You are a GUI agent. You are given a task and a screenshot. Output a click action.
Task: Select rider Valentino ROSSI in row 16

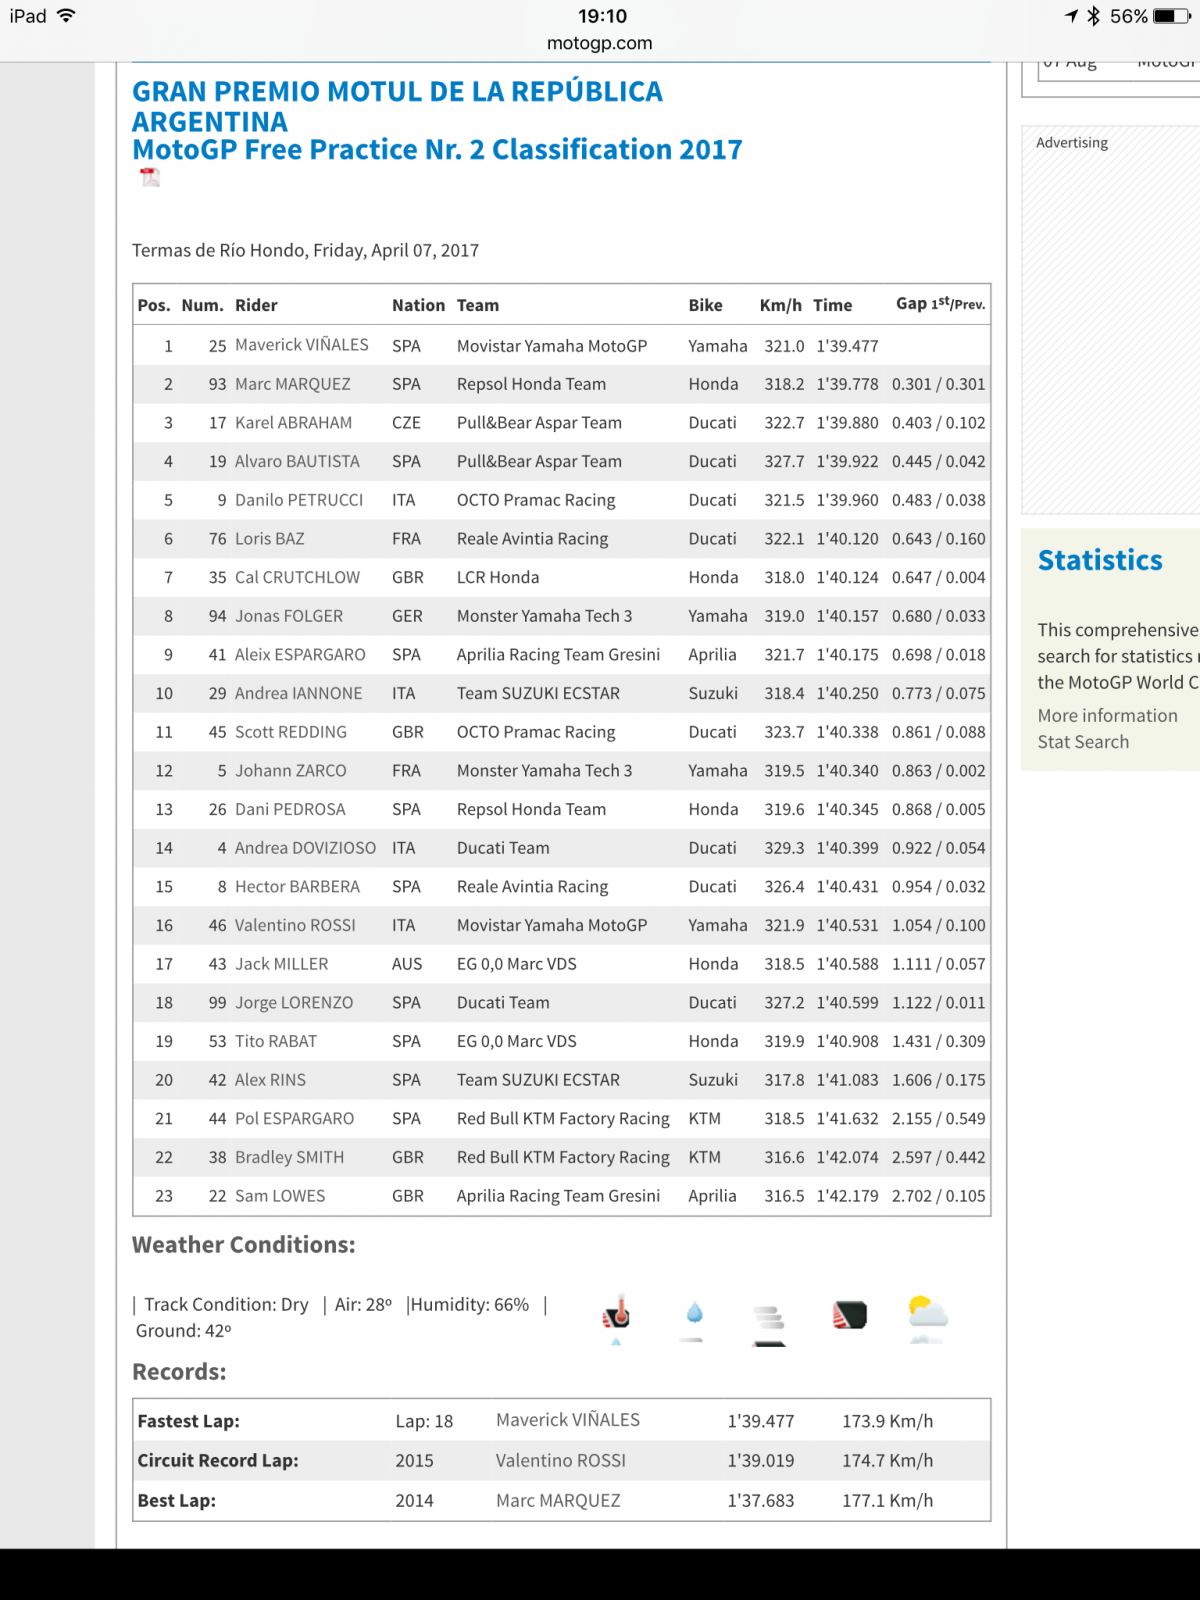295,926
